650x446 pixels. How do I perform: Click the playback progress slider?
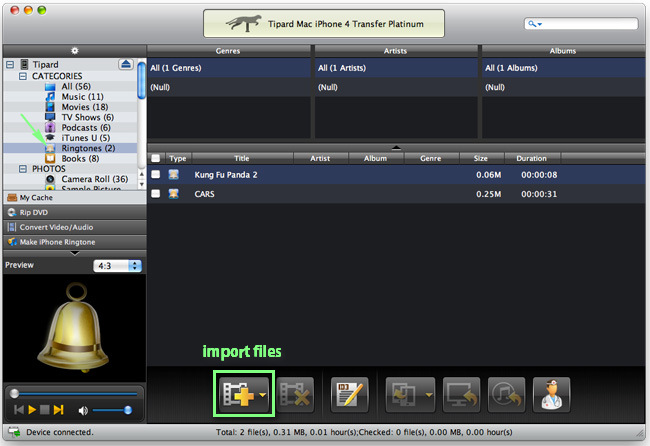point(75,393)
